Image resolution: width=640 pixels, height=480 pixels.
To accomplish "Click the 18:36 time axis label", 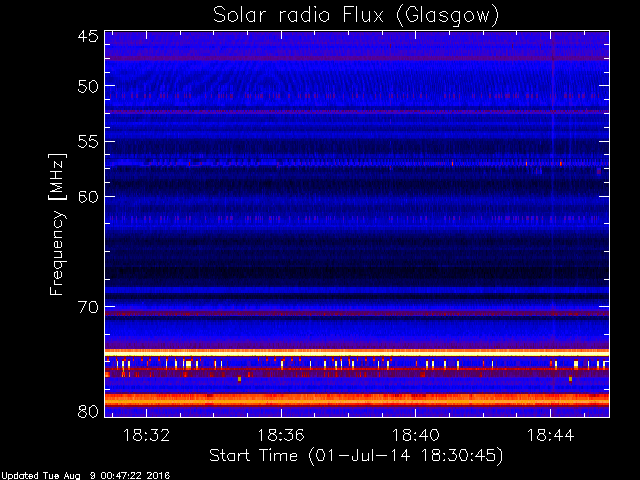I will point(281,435).
